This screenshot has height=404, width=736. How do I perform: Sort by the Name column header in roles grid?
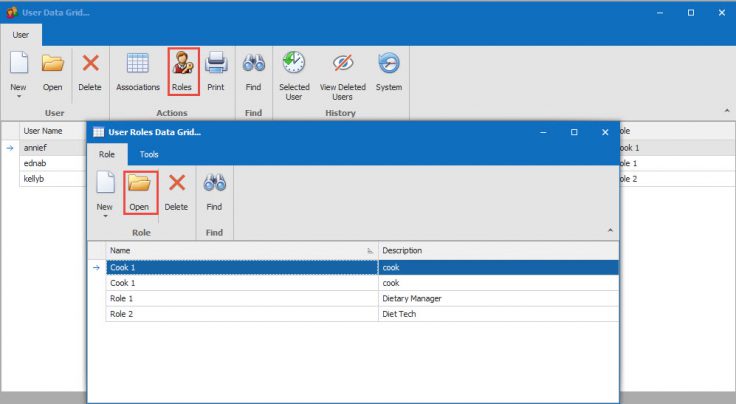pyautogui.click(x=240, y=250)
